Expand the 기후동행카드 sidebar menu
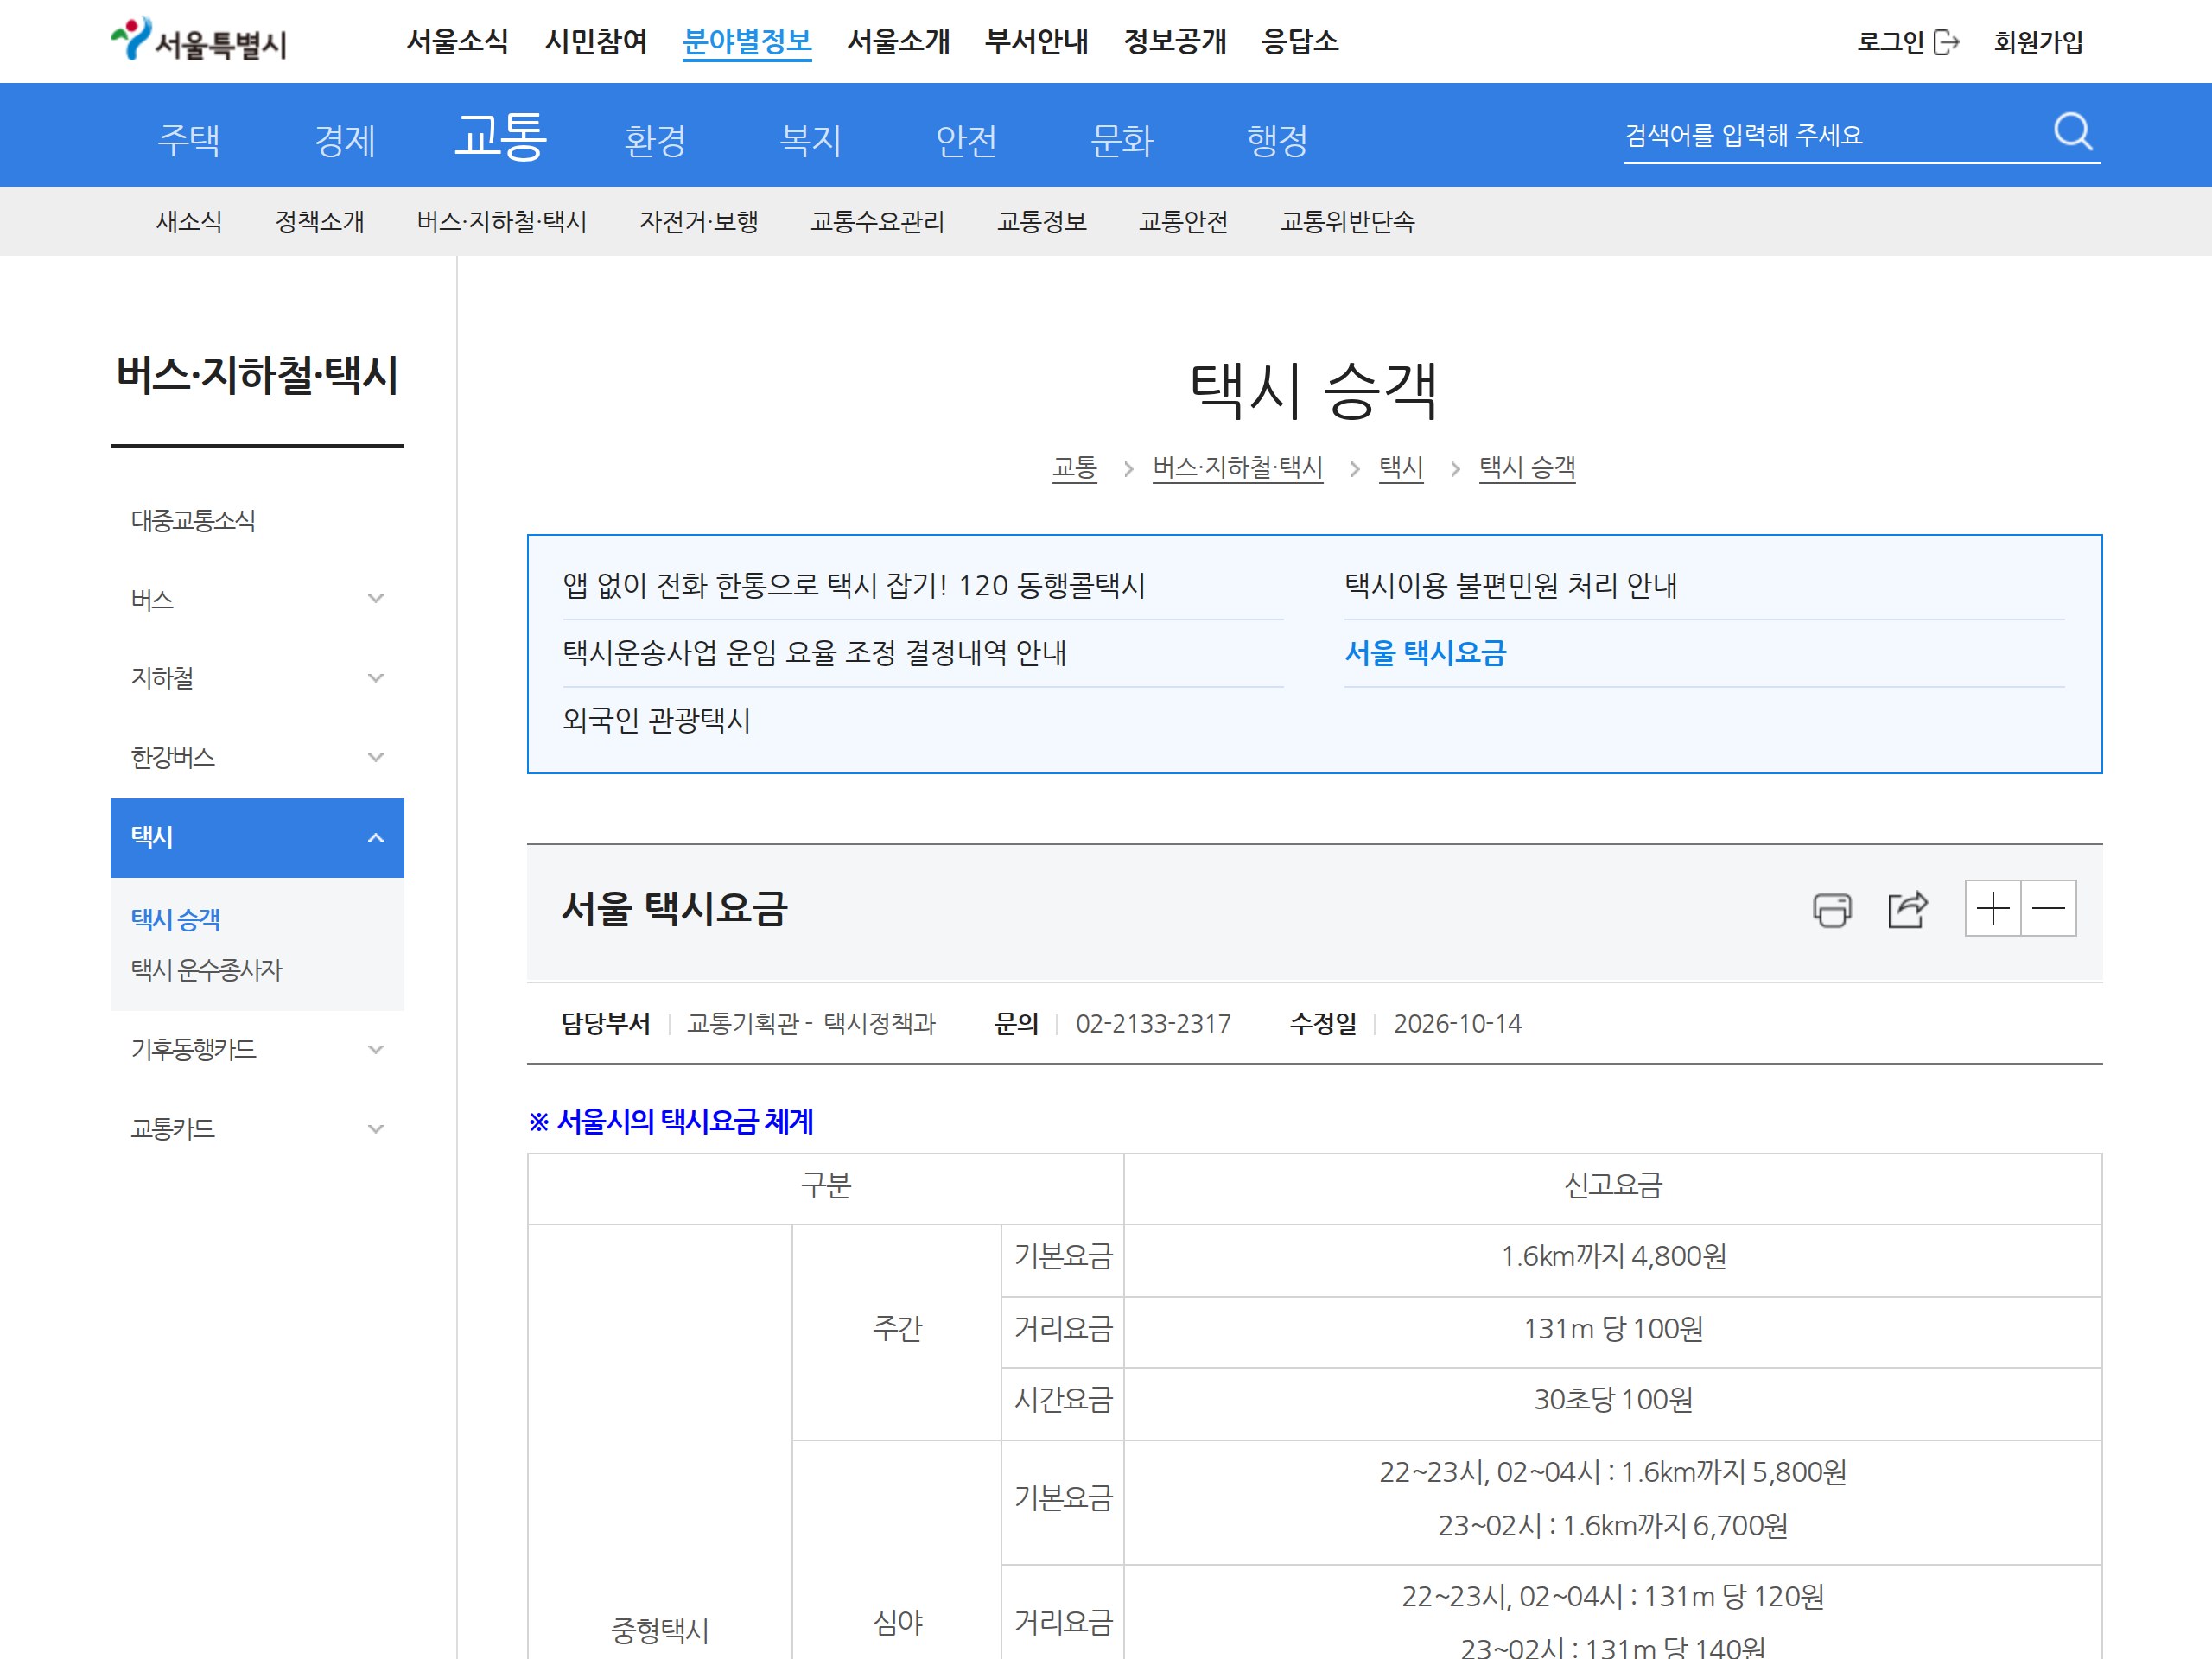The height and width of the screenshot is (1659, 2212). [x=376, y=1049]
